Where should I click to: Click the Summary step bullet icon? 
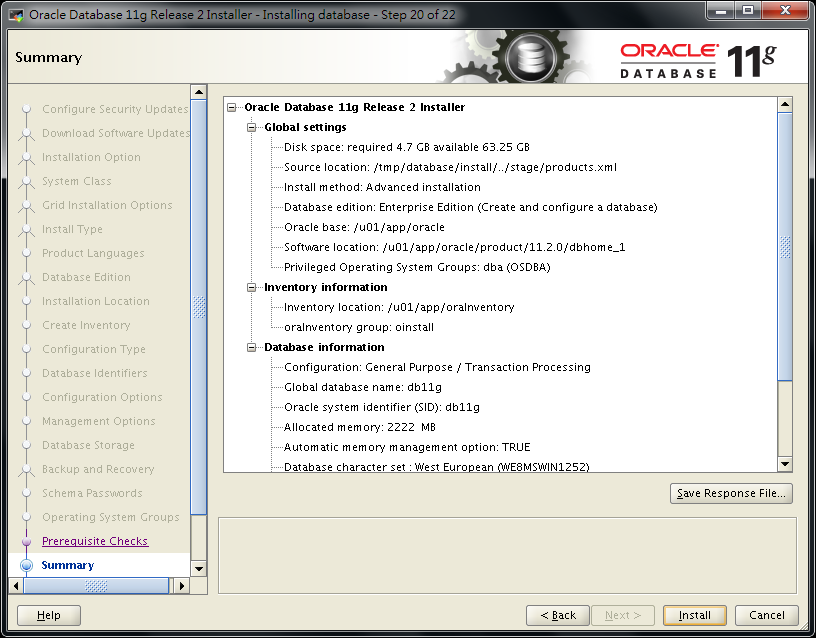click(x=26, y=565)
